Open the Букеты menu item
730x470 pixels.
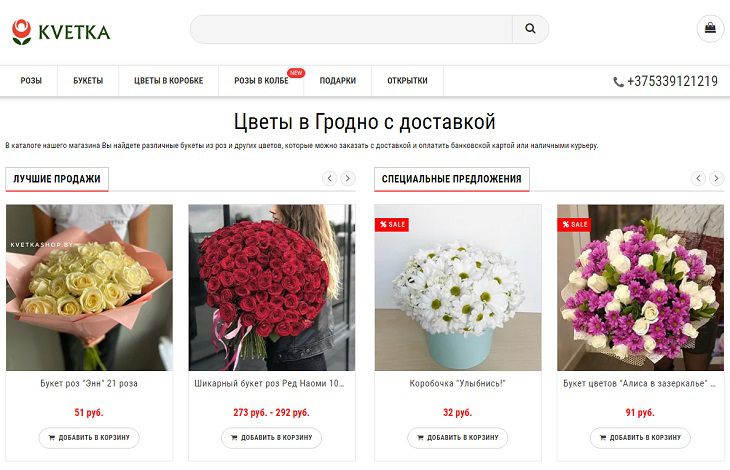tap(88, 81)
